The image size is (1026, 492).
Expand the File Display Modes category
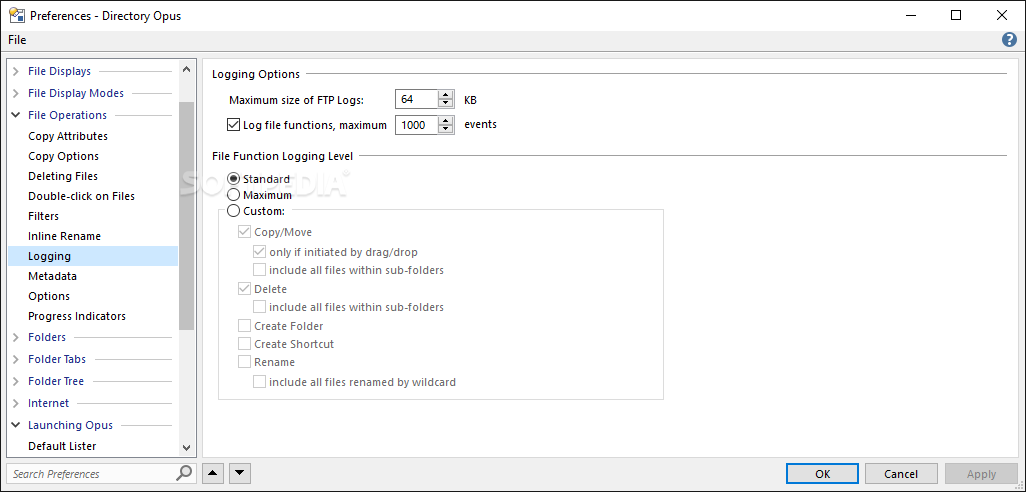pyautogui.click(x=16, y=94)
